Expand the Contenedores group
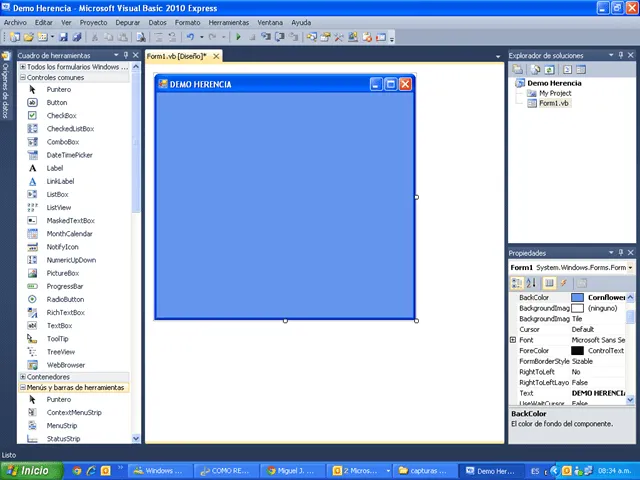The height and width of the screenshot is (480, 640). (23, 377)
